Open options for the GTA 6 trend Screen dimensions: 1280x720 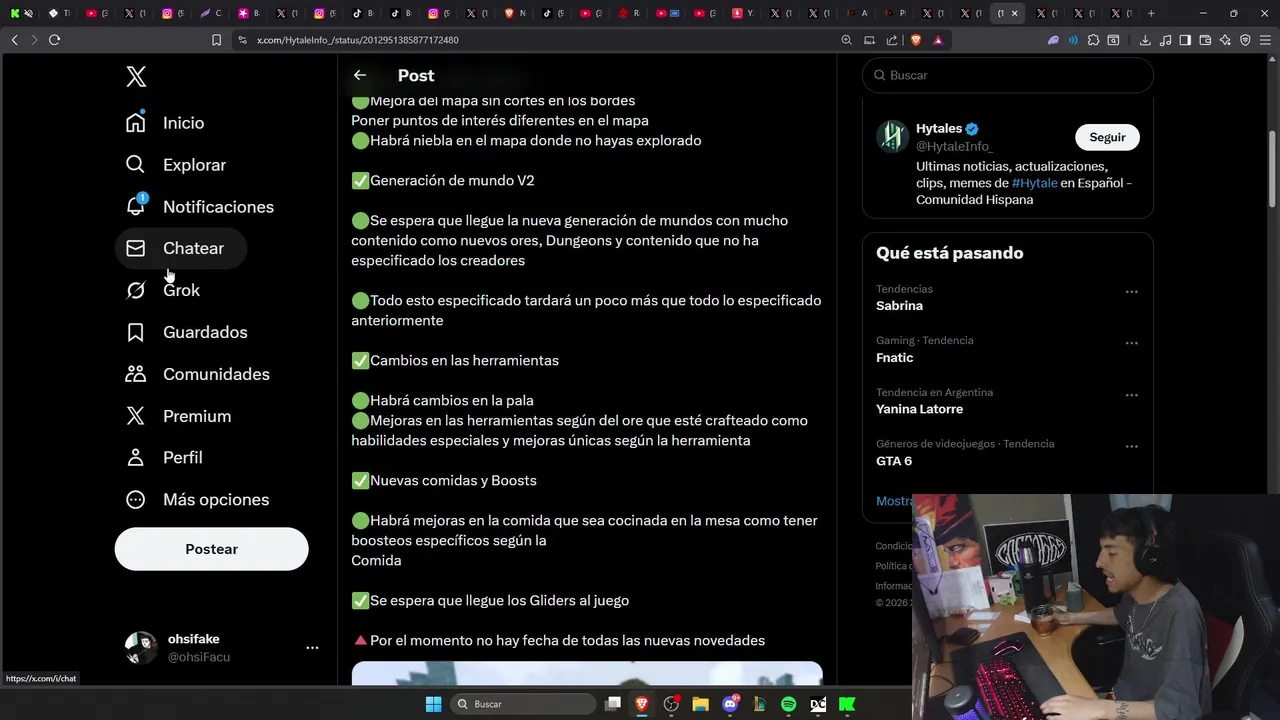1132,447
